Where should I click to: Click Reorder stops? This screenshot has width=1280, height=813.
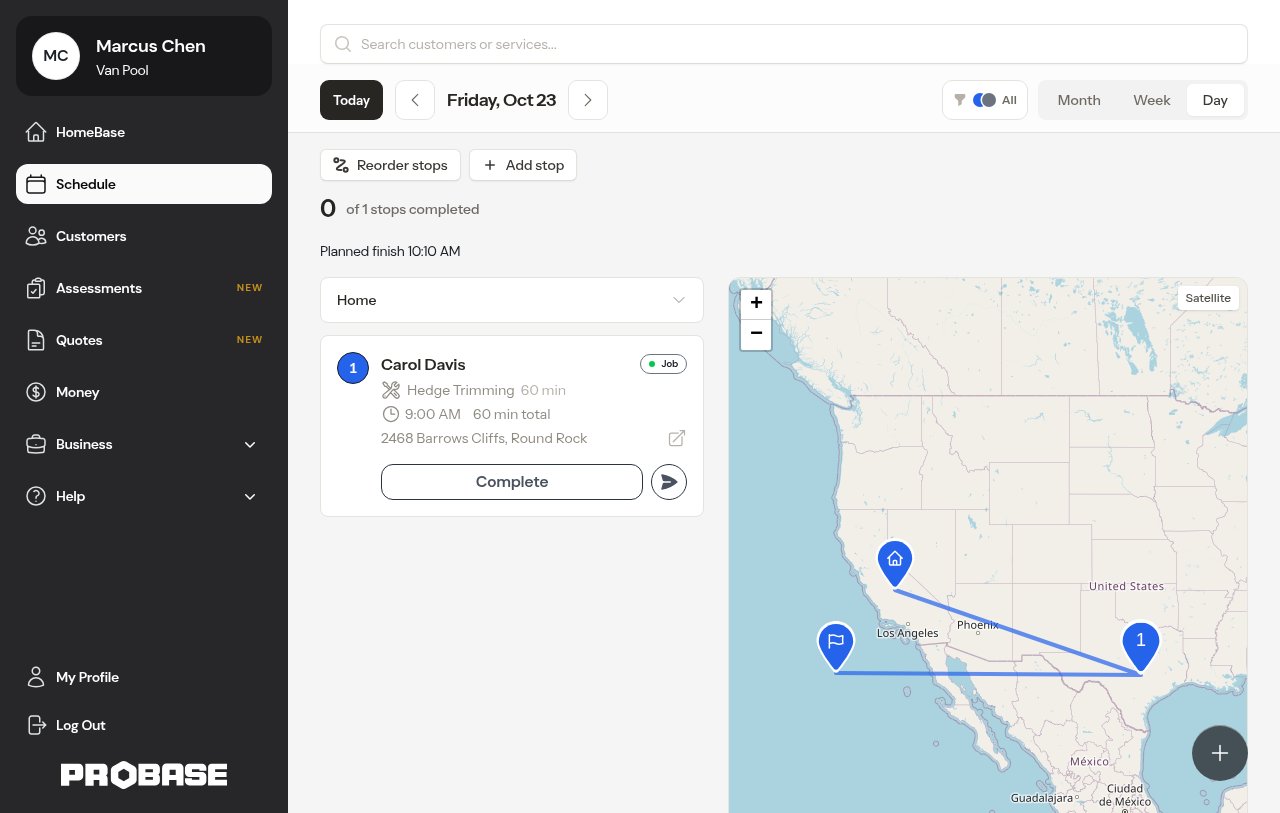[391, 165]
